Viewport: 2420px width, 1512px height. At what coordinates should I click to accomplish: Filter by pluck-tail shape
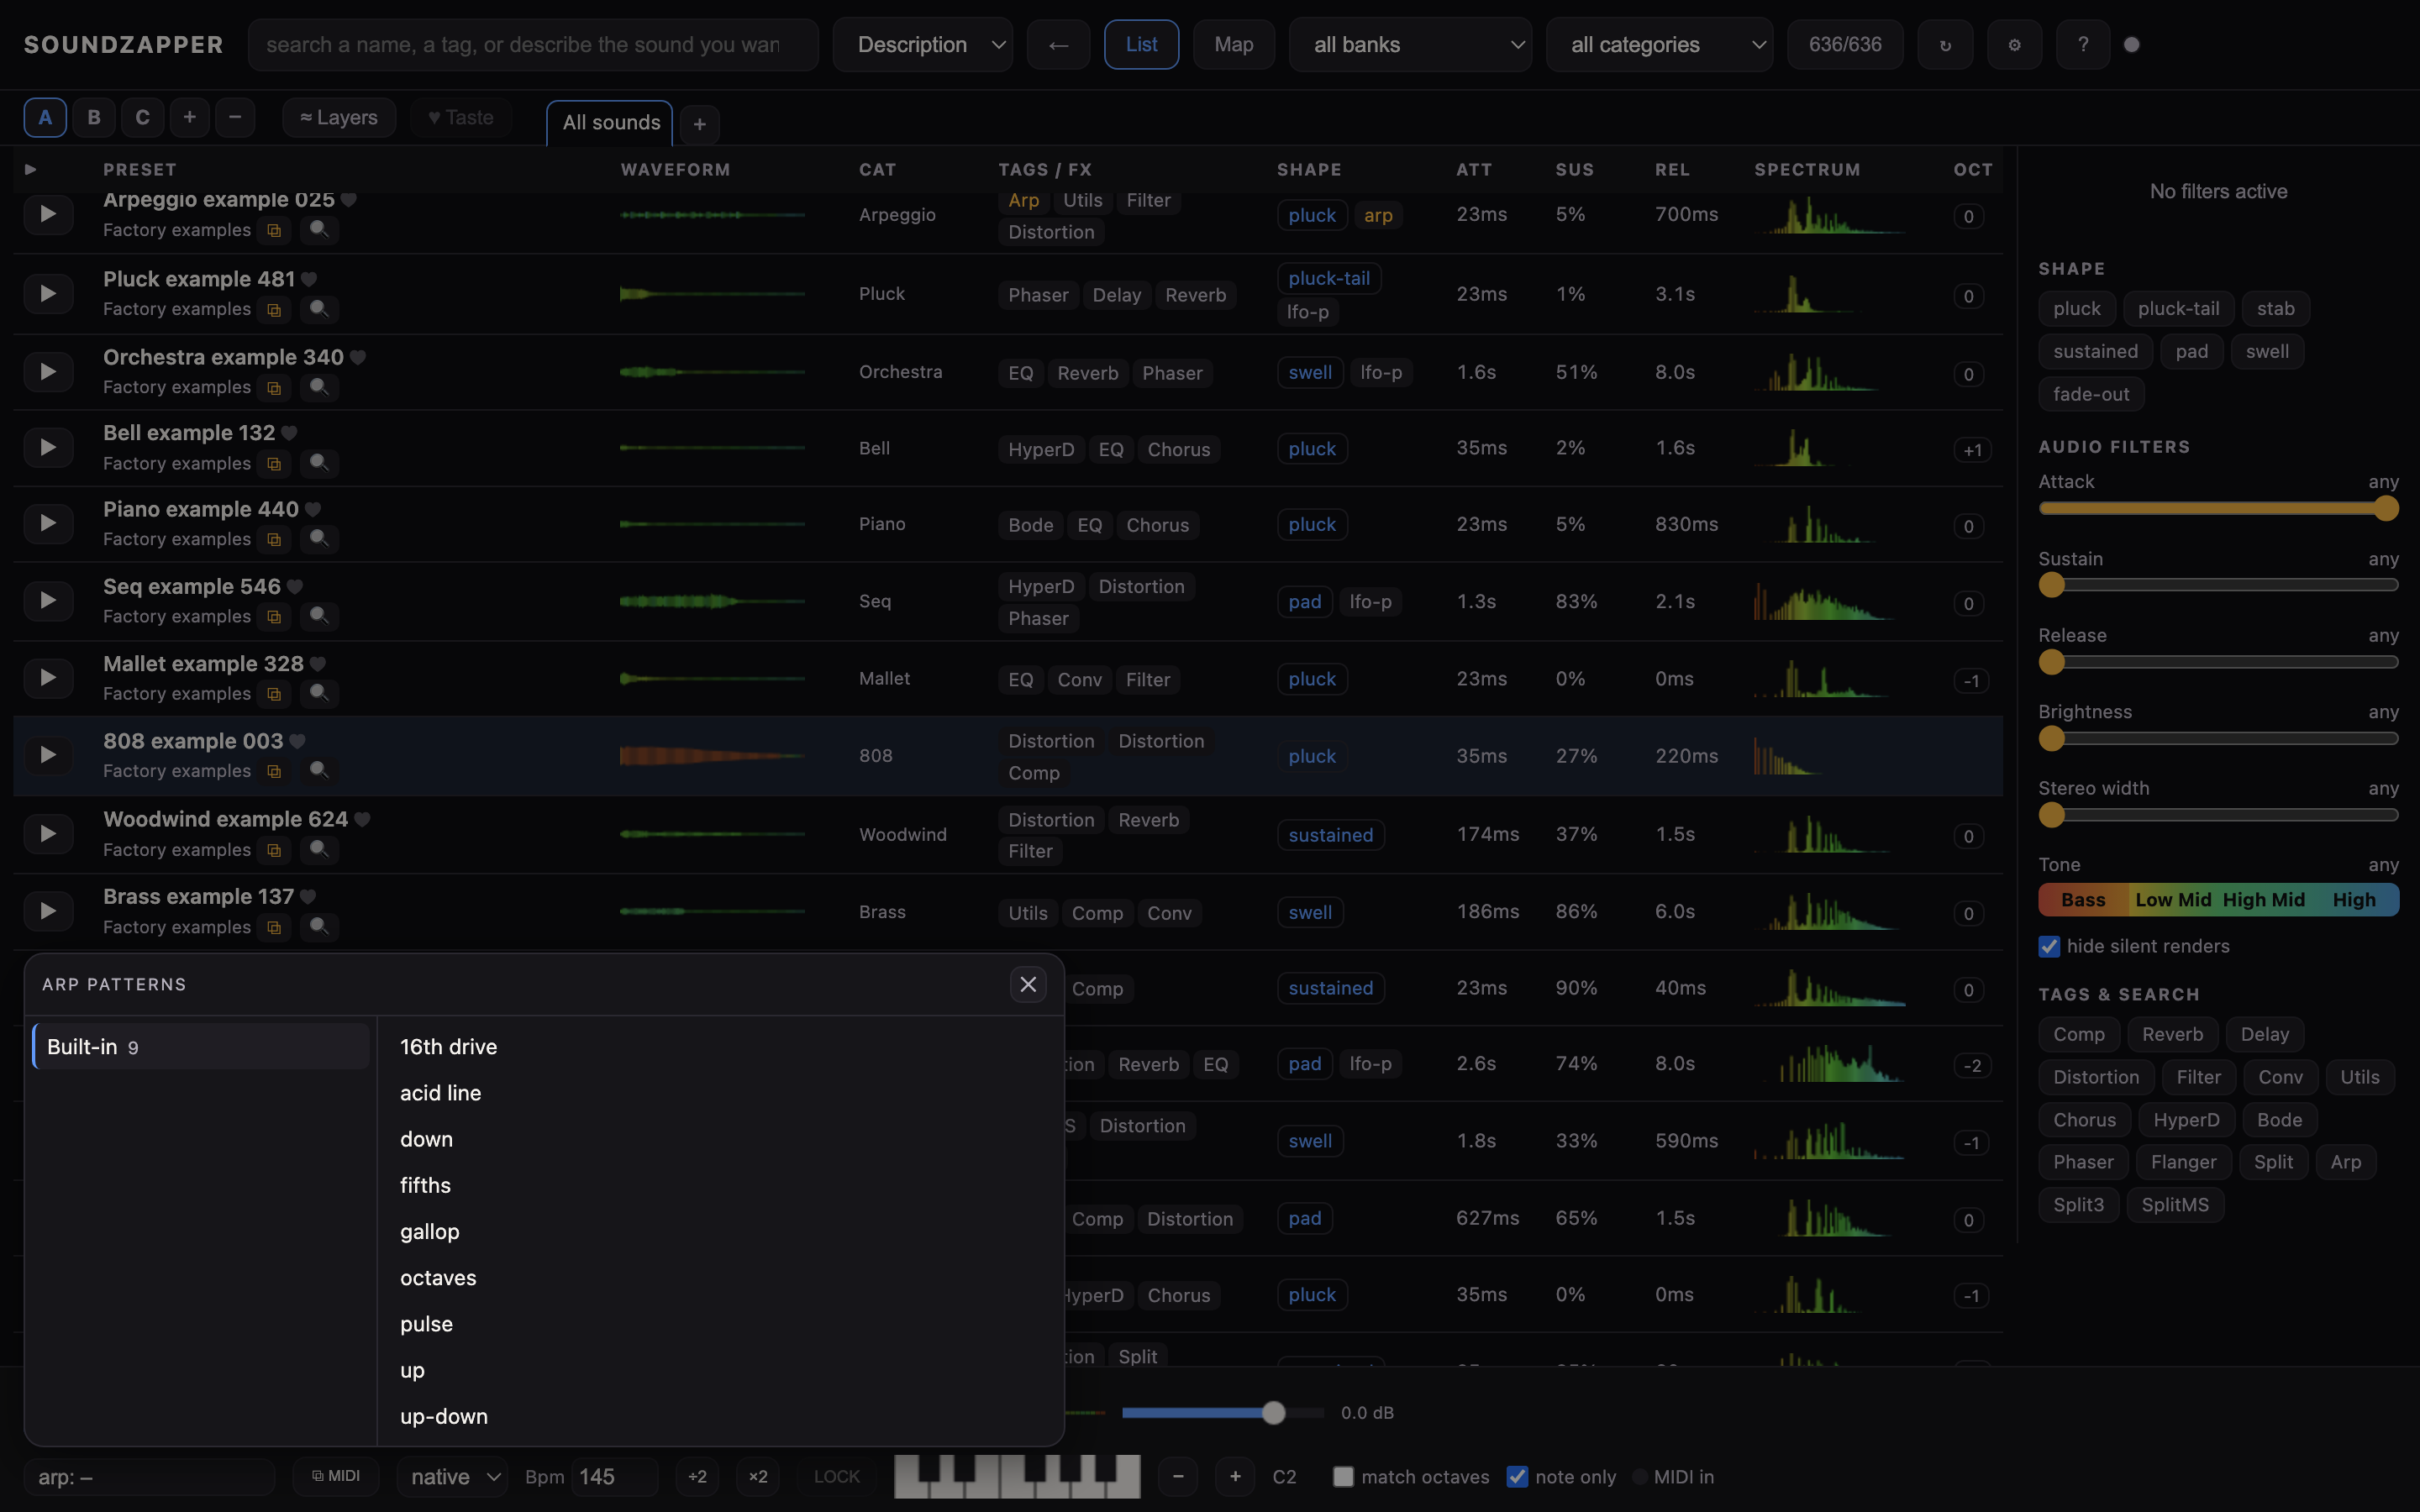[x=2178, y=309]
